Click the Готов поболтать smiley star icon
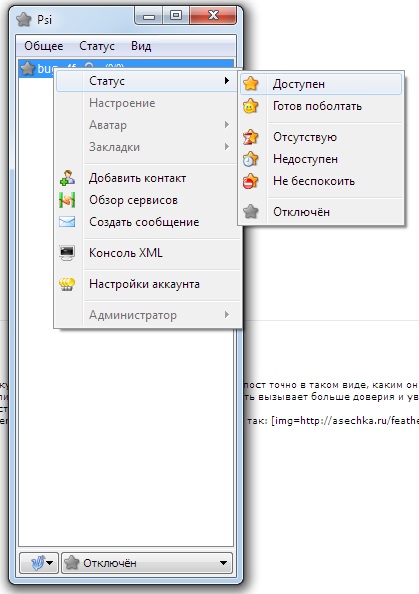This screenshot has width=419, height=594. click(x=251, y=106)
